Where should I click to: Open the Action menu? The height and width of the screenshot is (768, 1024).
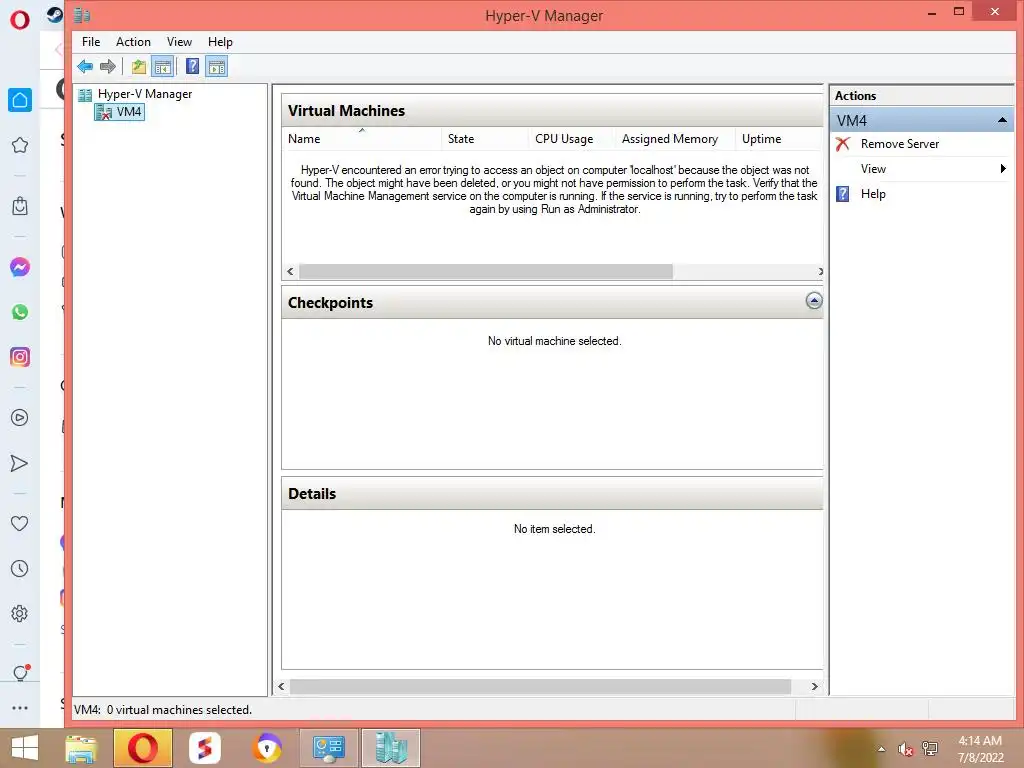133,42
